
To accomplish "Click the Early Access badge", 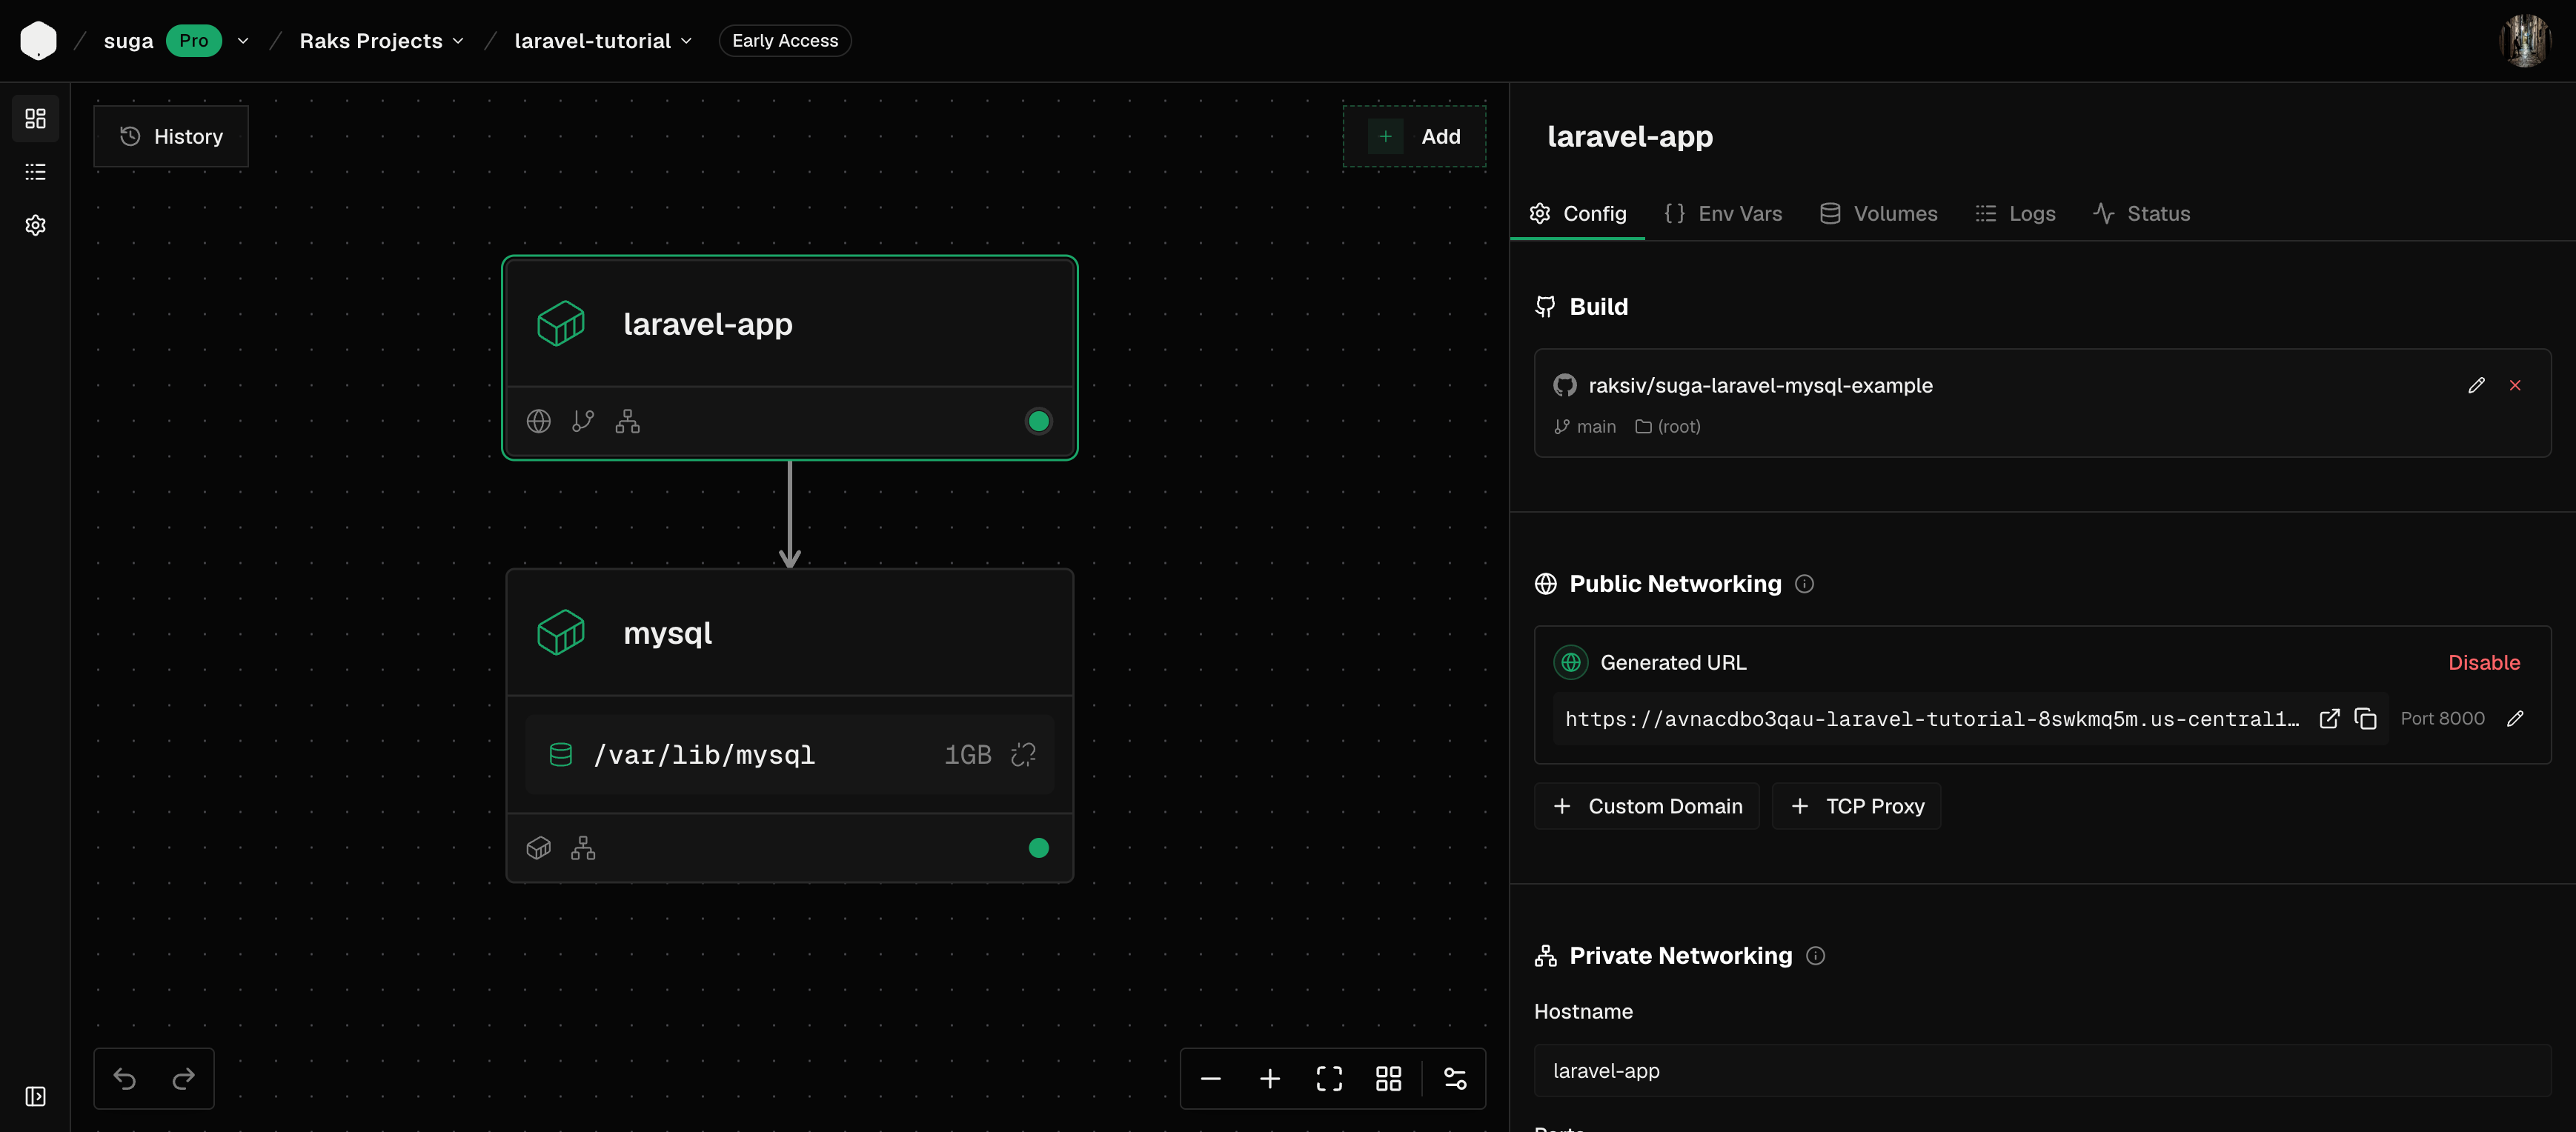I will pyautogui.click(x=785, y=41).
